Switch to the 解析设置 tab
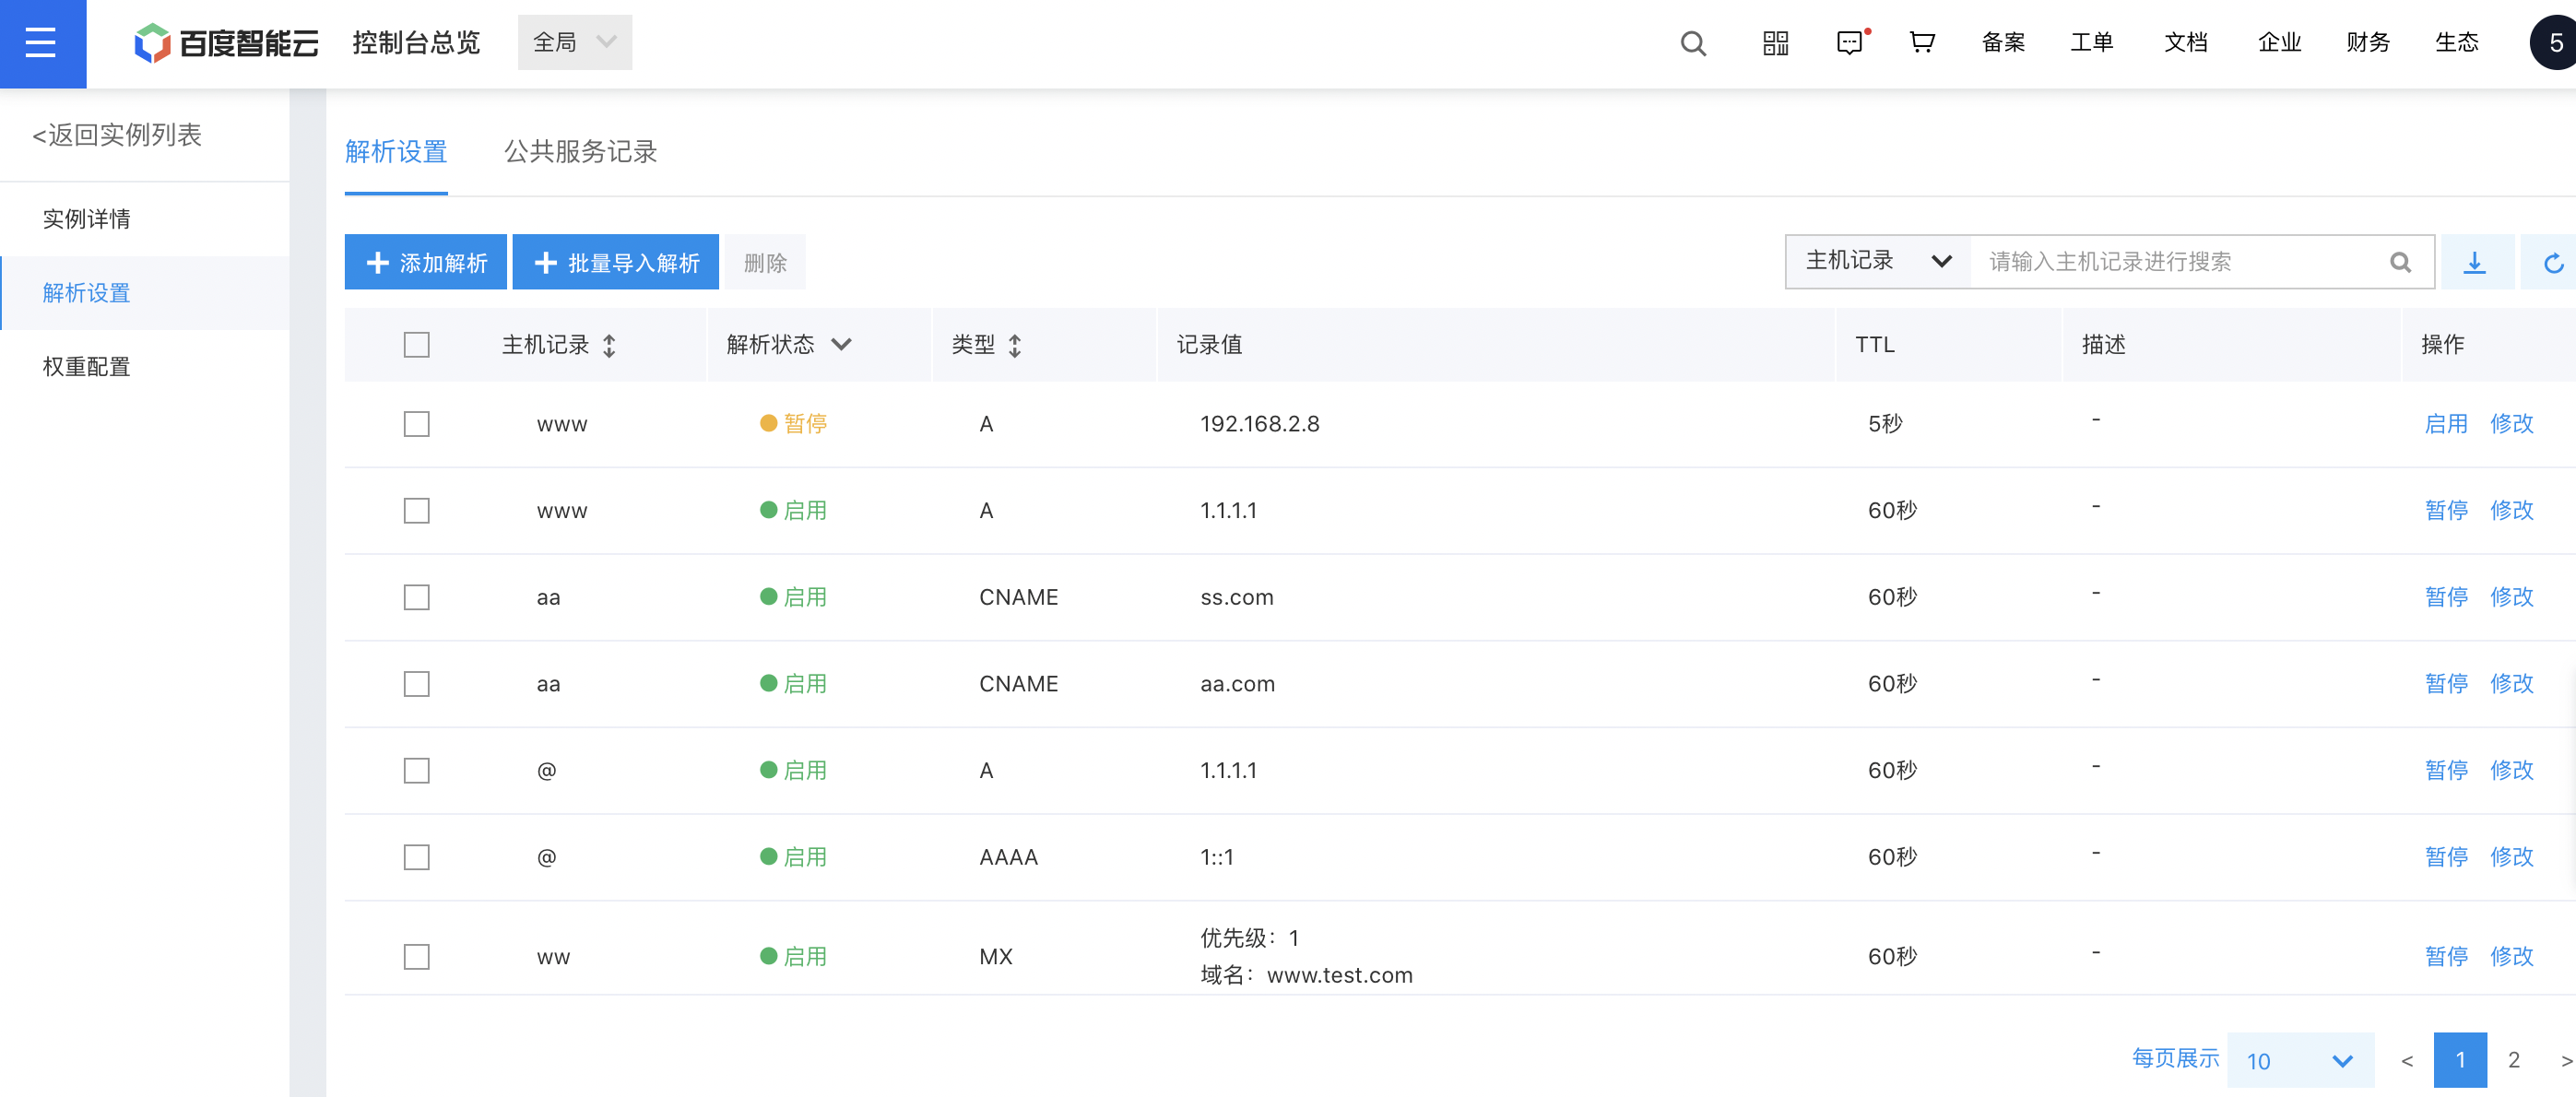Viewport: 2576px width, 1097px height. click(x=396, y=151)
